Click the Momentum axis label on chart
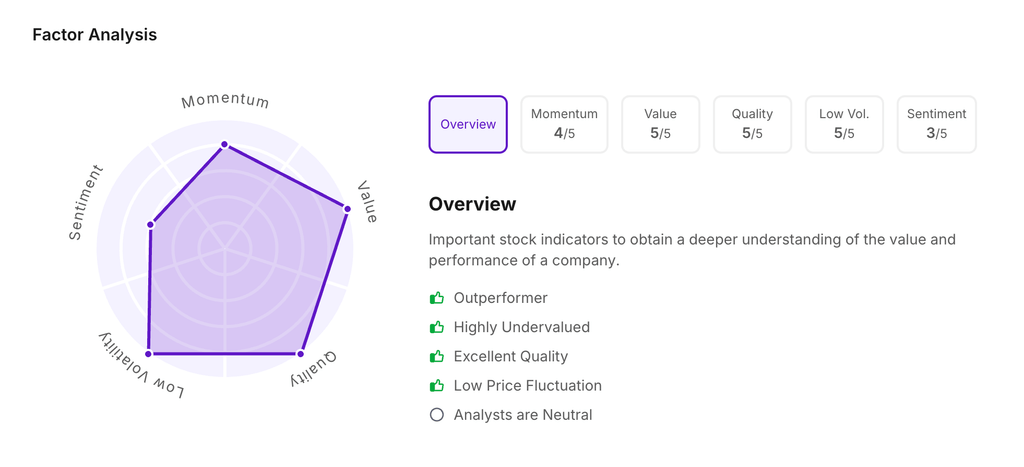The height and width of the screenshot is (467, 1024). tap(225, 101)
